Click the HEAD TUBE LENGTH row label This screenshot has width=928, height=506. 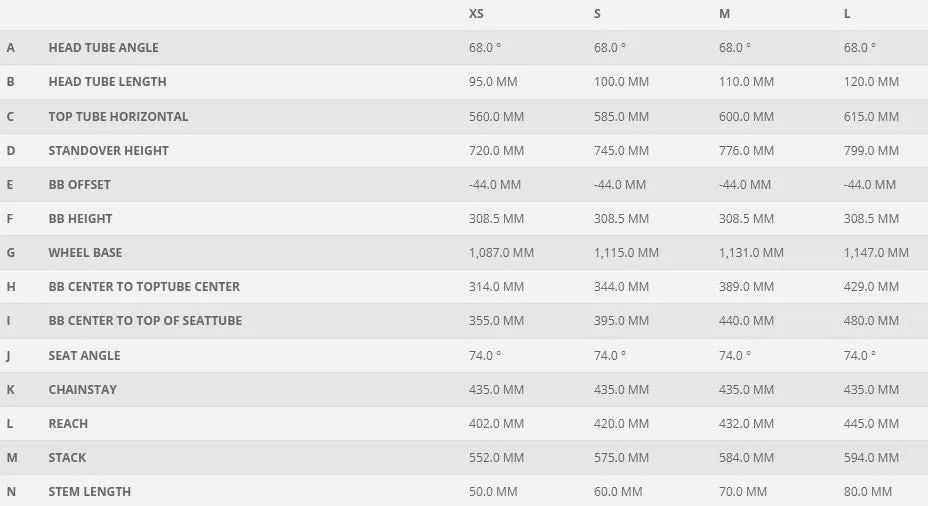(107, 82)
